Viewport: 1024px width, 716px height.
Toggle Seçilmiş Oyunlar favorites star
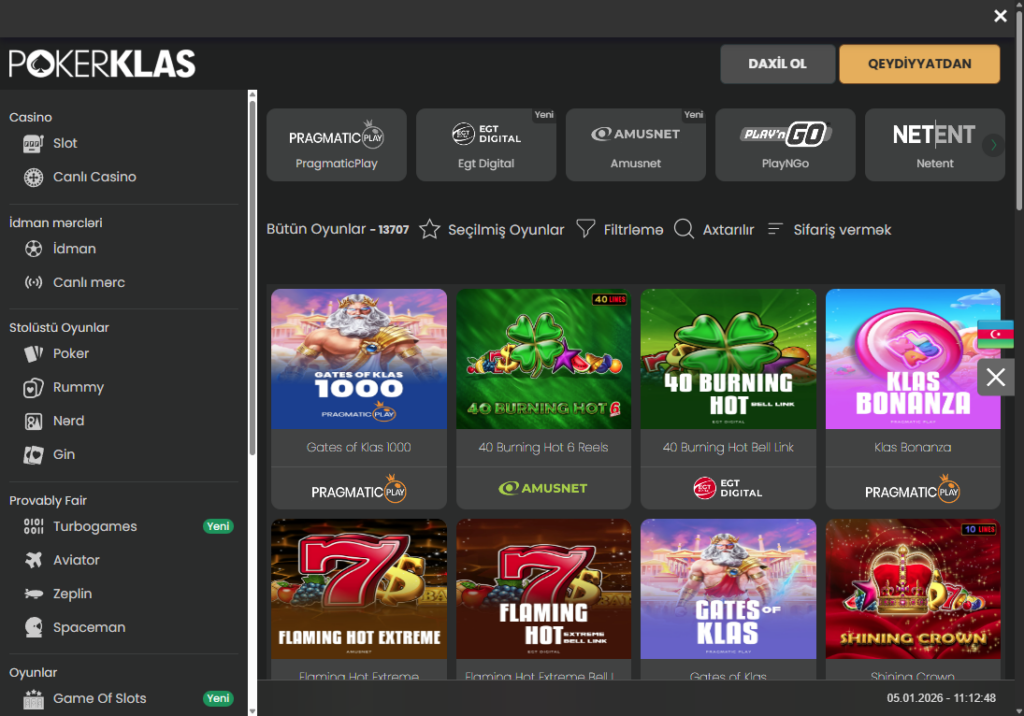[x=430, y=230]
